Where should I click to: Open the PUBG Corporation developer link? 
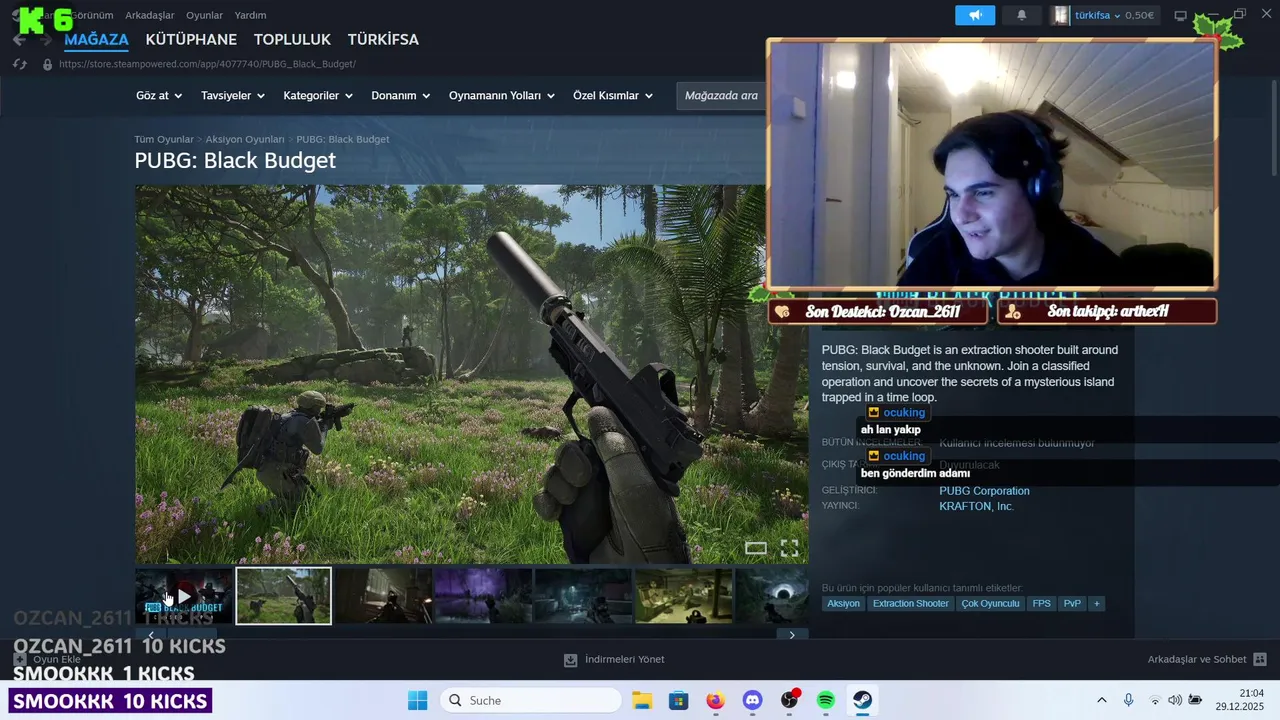tap(984, 491)
